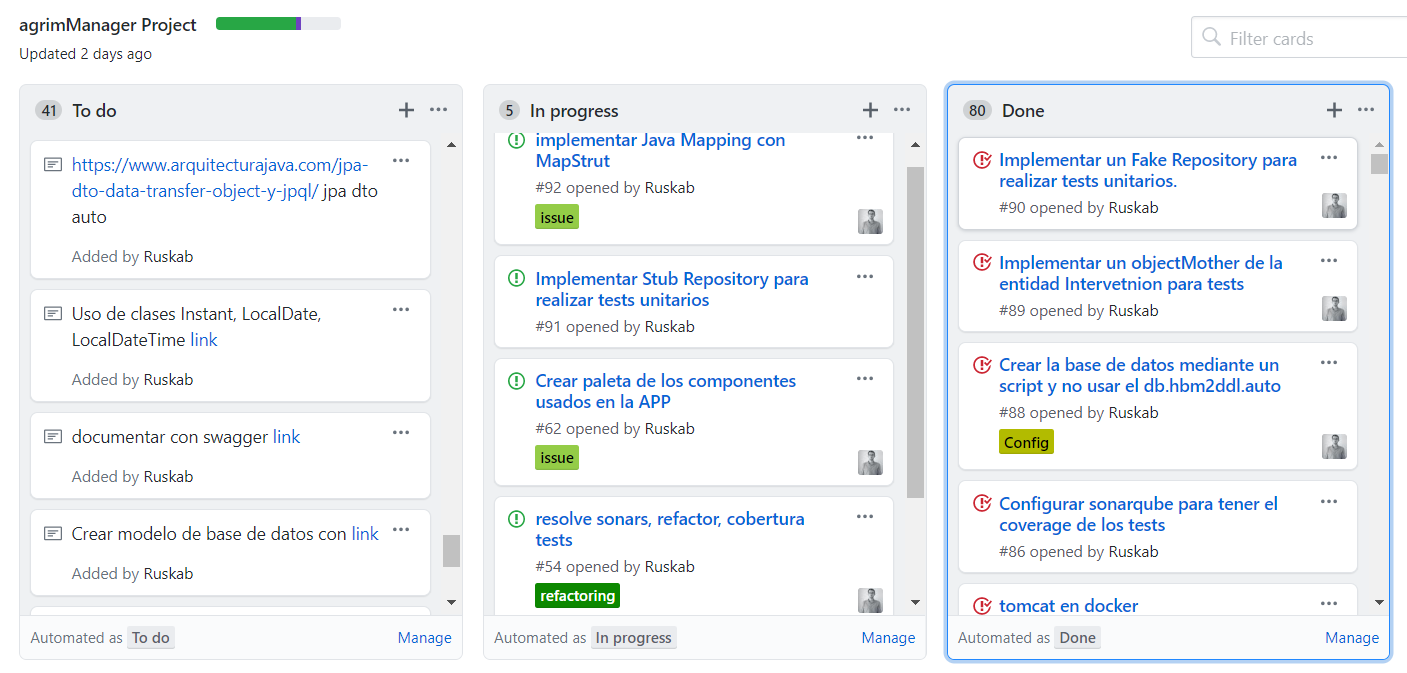Image resolution: width=1407 pixels, height=673 pixels.
Task: Click open issue icon on Stub Repository card
Action: (516, 279)
